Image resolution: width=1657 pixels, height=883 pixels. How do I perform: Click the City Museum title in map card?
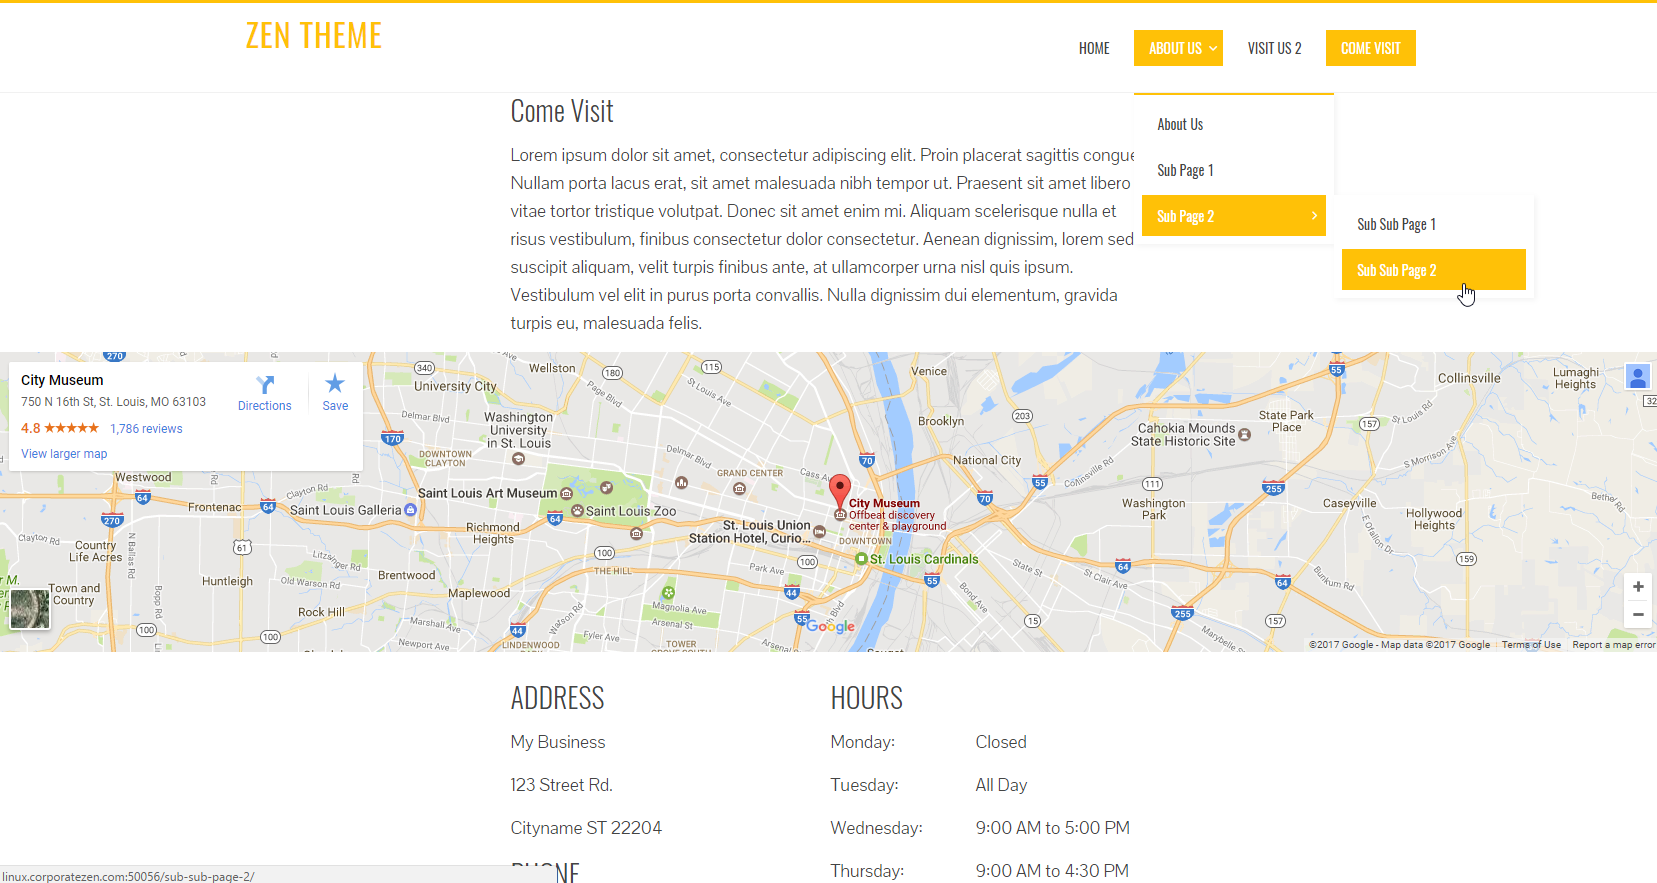[x=62, y=380]
